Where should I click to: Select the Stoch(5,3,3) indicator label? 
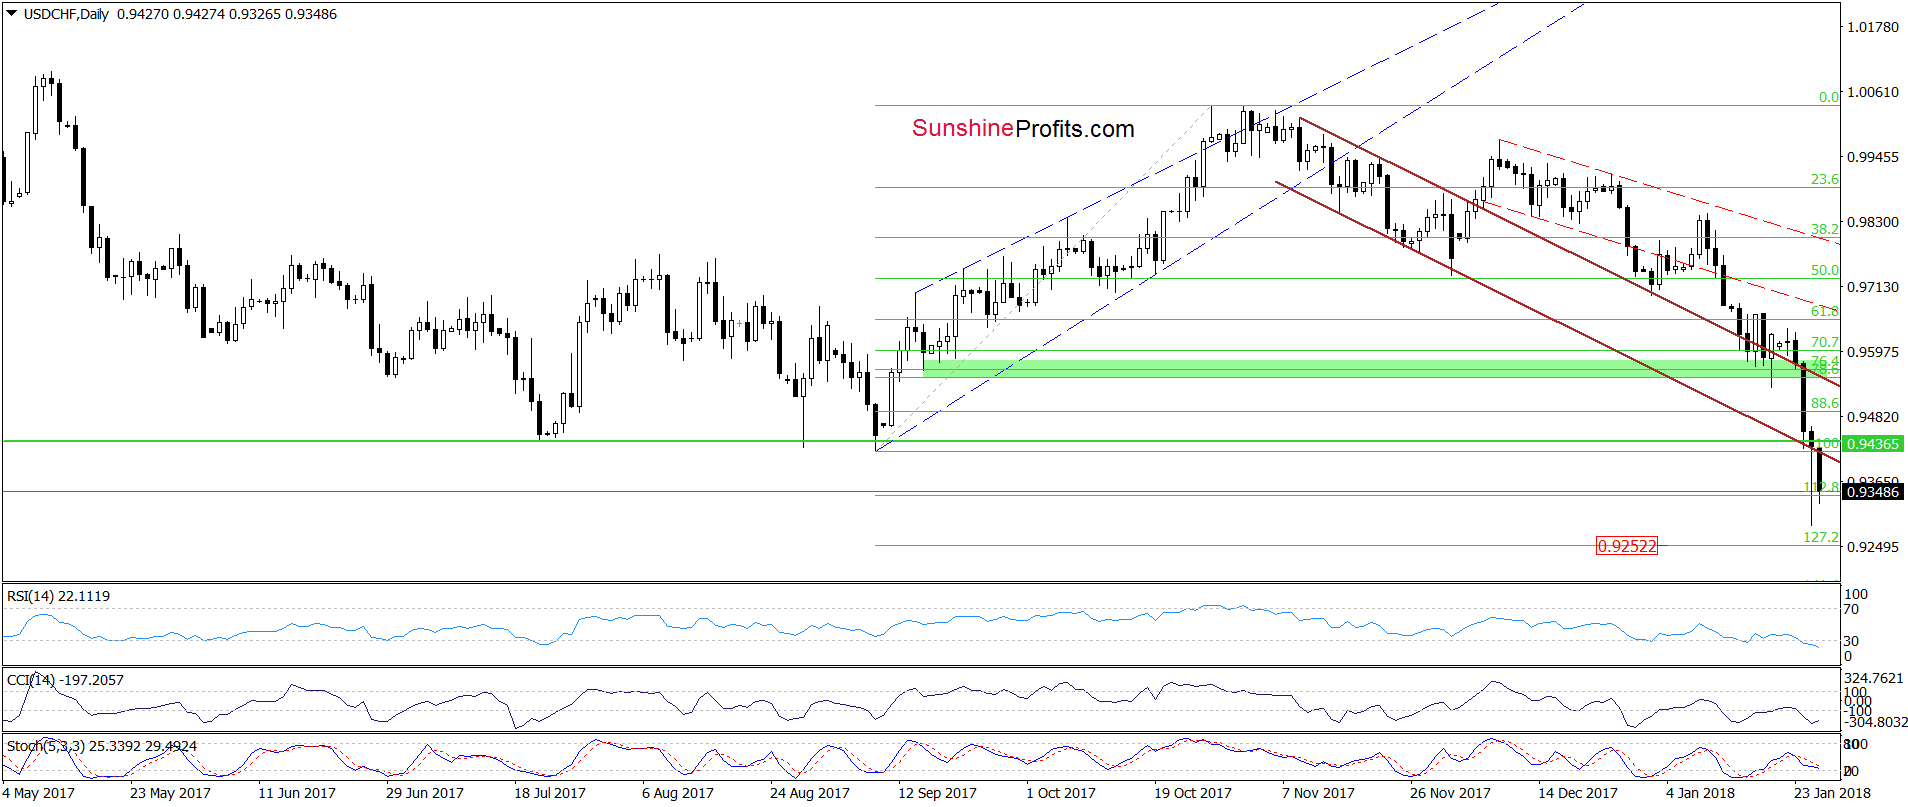coord(102,746)
